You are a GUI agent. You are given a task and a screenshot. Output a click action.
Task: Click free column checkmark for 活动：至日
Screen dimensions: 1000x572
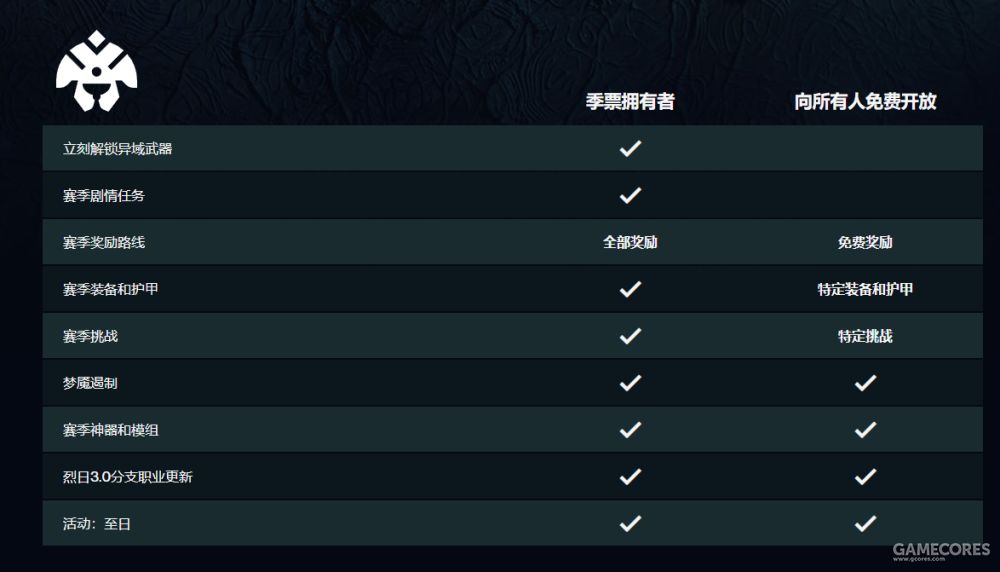pos(865,524)
